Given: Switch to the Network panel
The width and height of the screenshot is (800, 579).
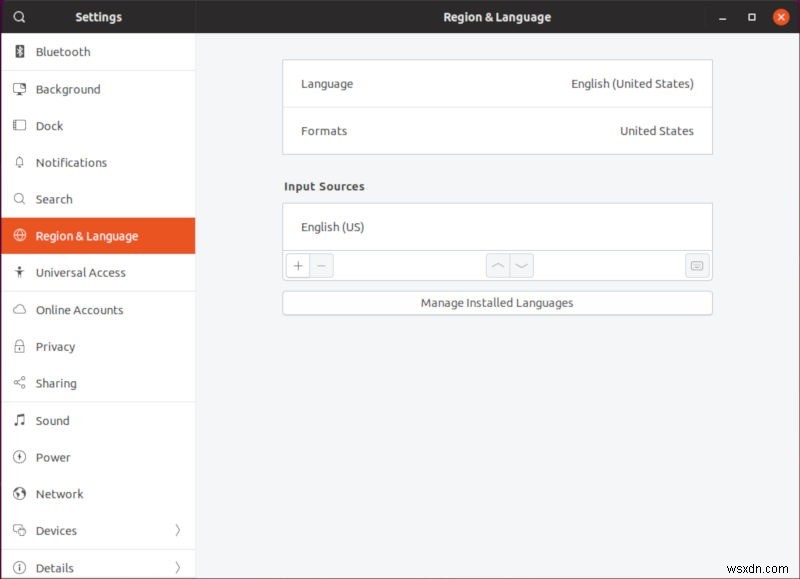Looking at the screenshot, I should tap(59, 494).
